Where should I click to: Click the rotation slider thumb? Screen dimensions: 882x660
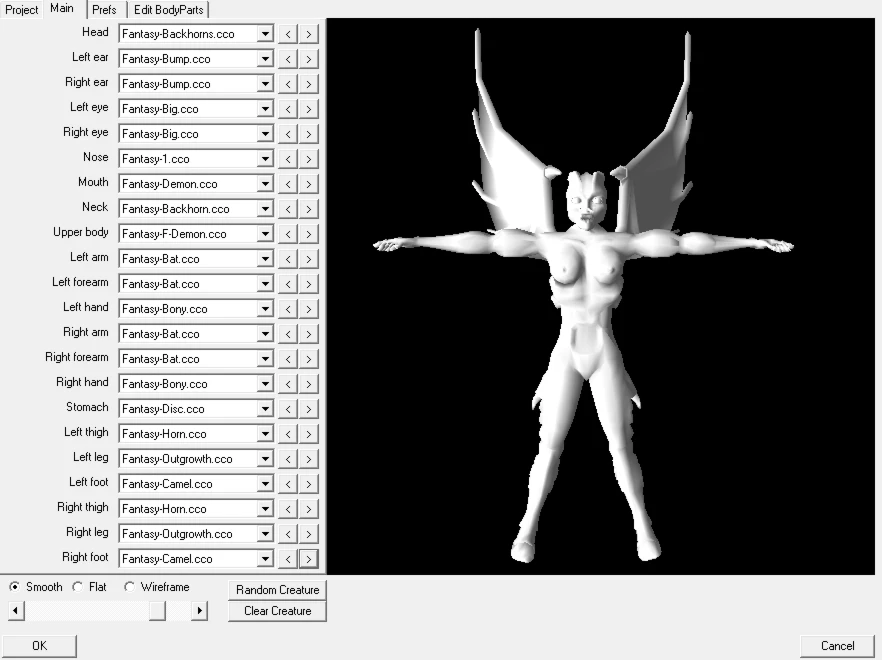click(x=157, y=610)
